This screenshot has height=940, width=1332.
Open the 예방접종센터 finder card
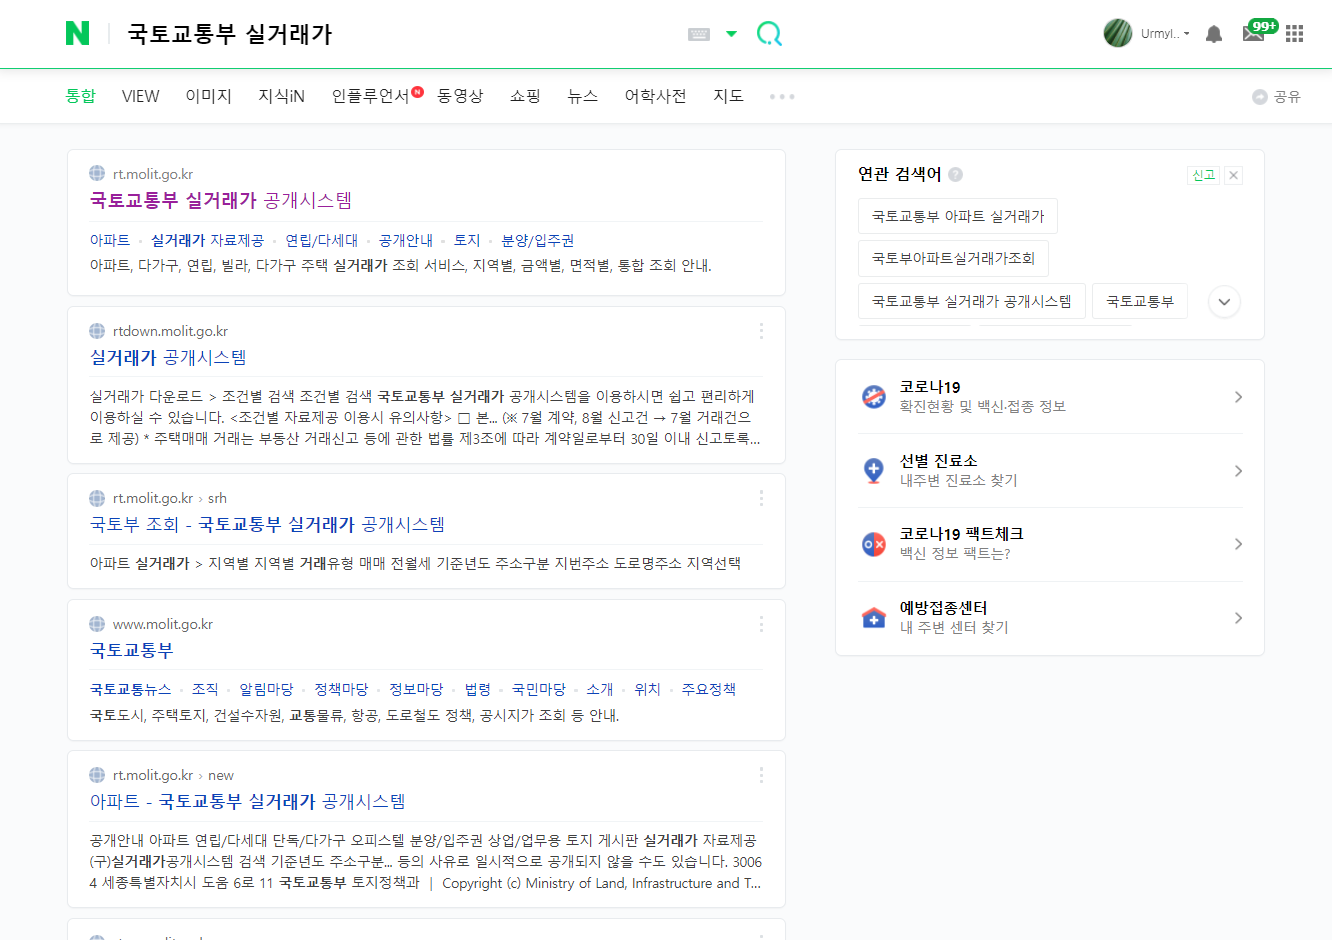coord(1050,618)
